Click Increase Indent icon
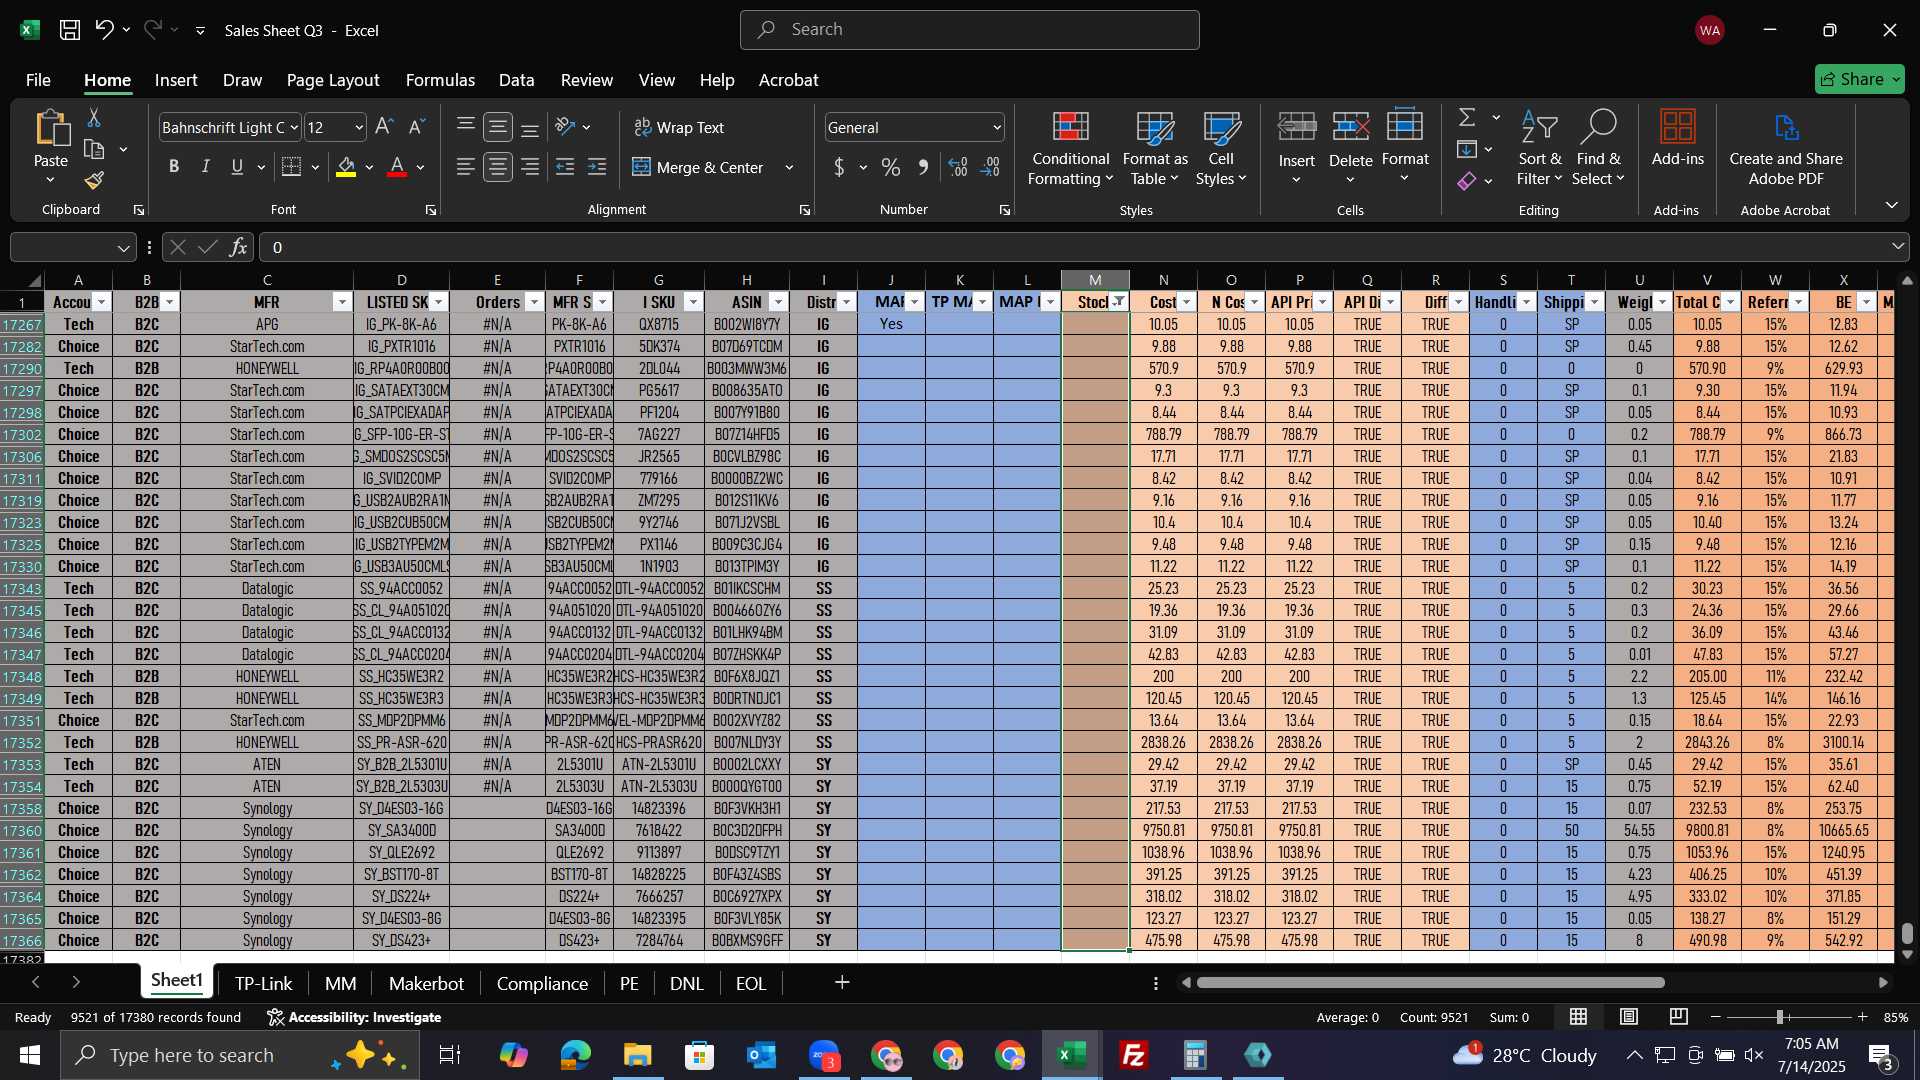1920x1080 pixels. (x=597, y=167)
